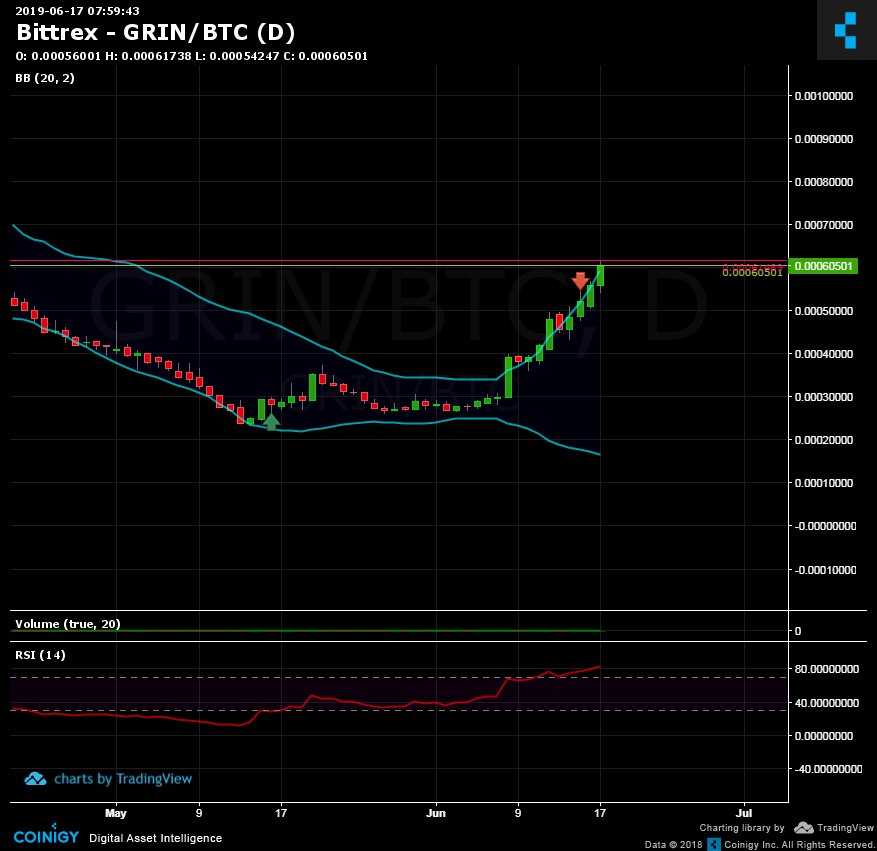Click the 'Digital Asset Intelligence' tagline
Image resolution: width=877 pixels, height=851 pixels.
tap(155, 838)
